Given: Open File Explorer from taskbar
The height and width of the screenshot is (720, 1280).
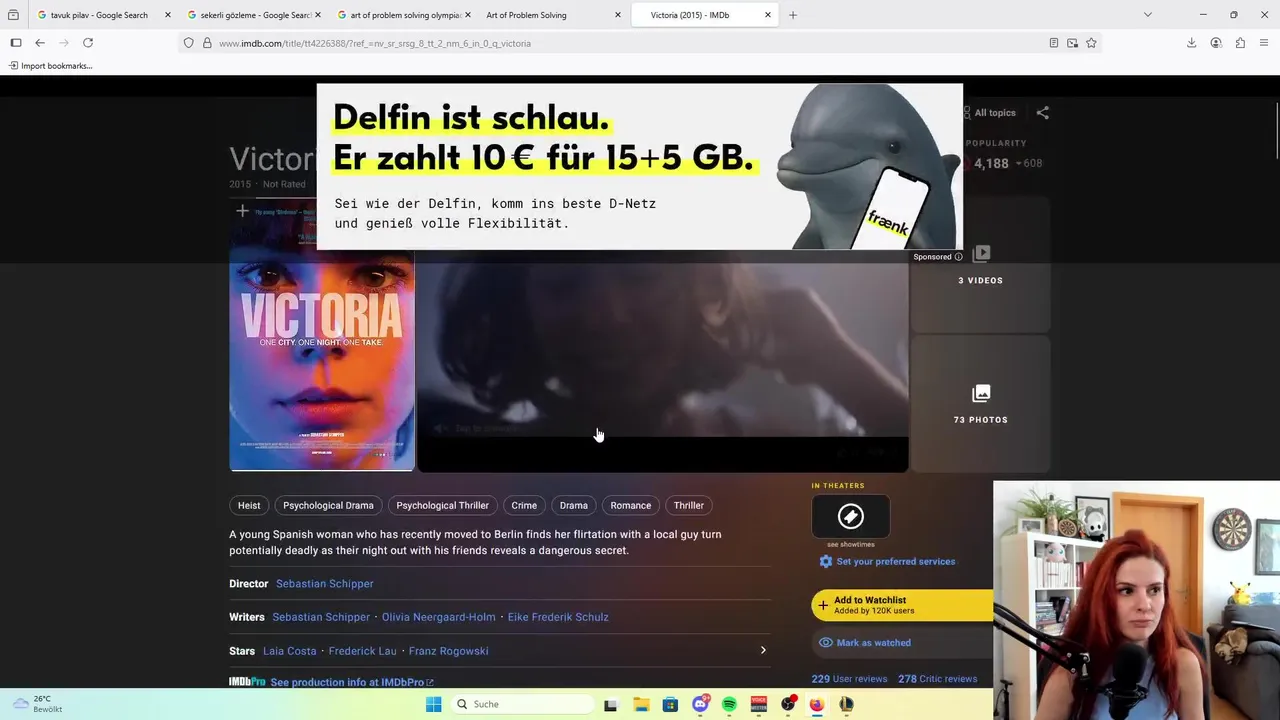Looking at the screenshot, I should [641, 704].
